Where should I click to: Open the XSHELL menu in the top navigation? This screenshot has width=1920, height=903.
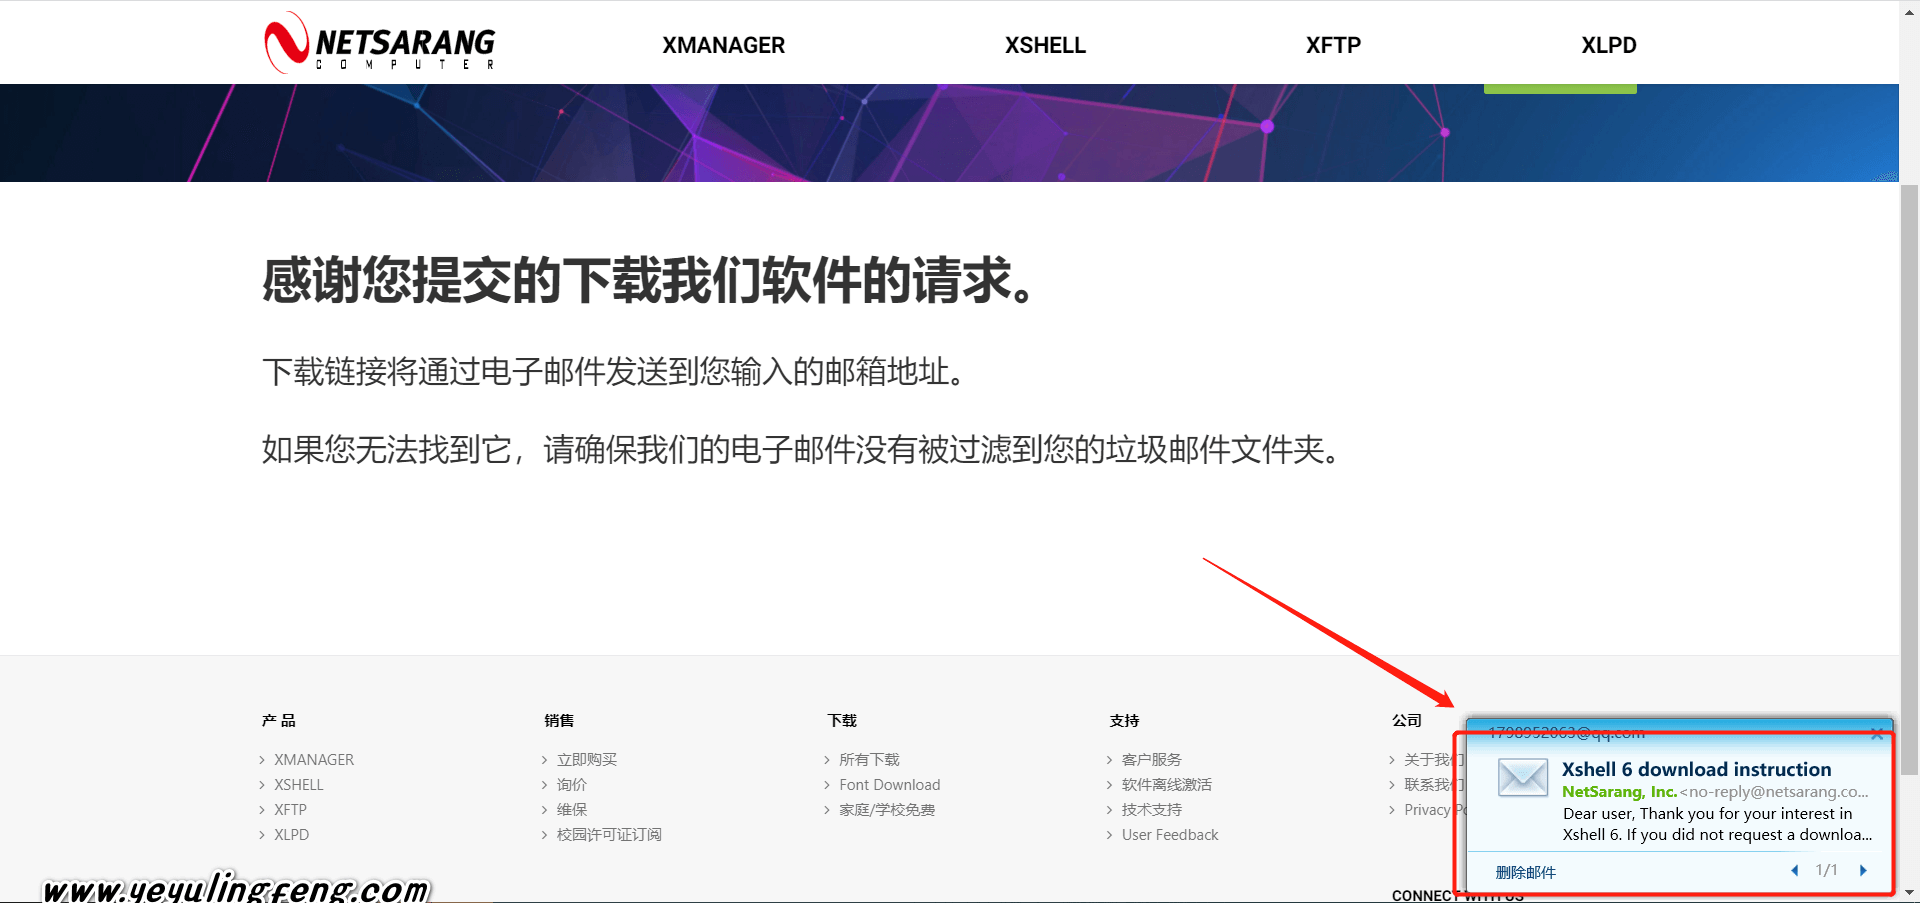[1045, 45]
